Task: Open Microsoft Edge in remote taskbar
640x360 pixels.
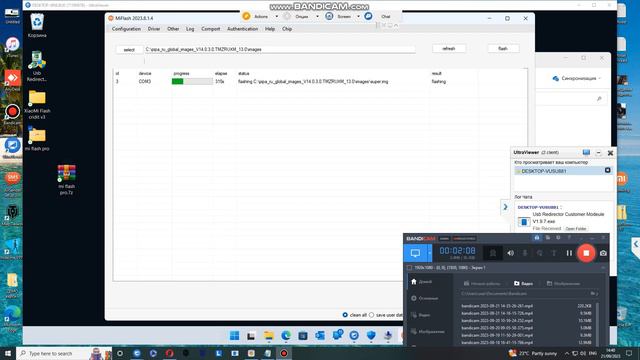Action: pos(286,336)
